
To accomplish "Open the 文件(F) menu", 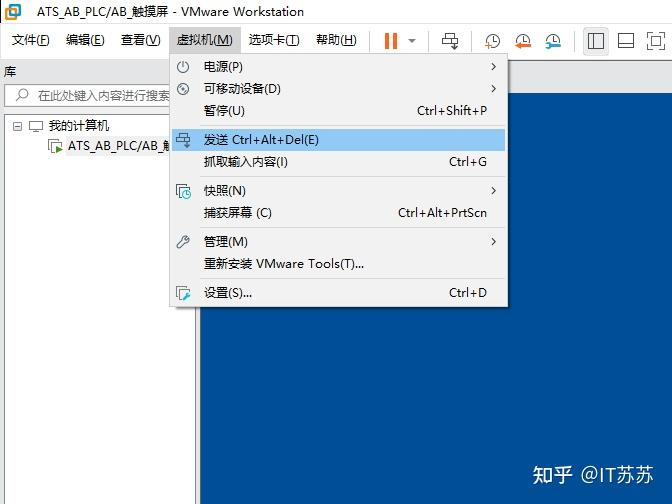I will point(30,40).
